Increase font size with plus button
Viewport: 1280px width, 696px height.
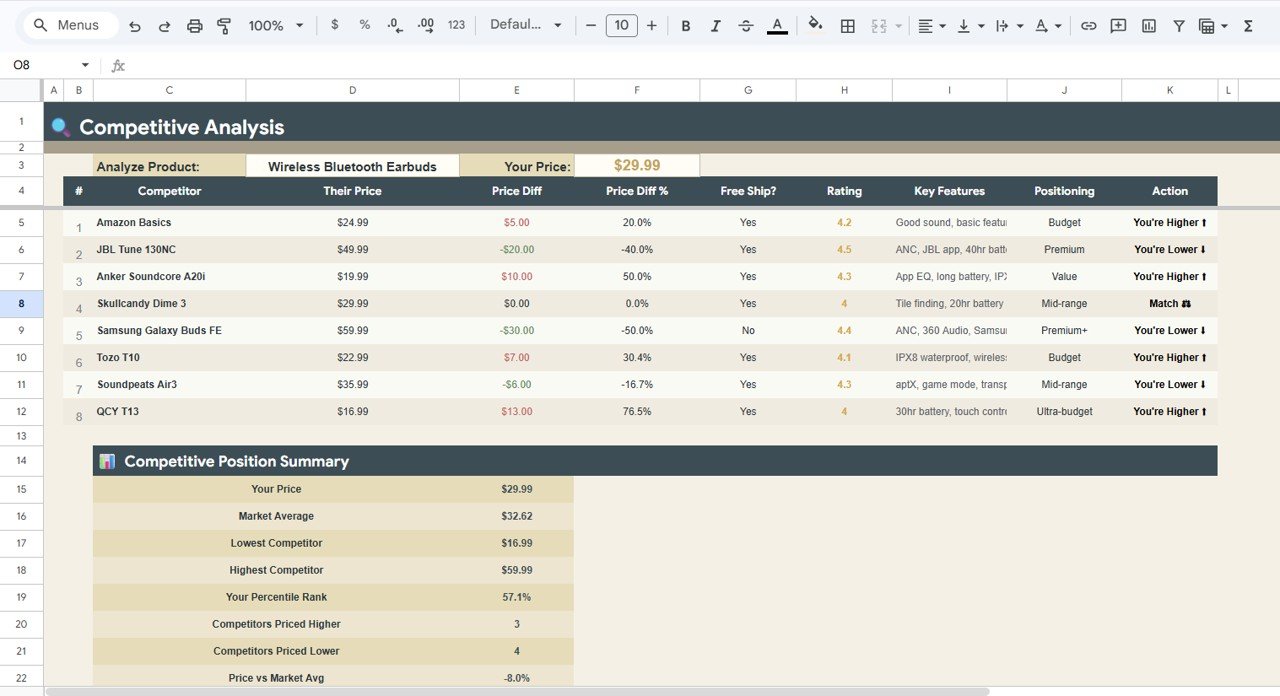pyautogui.click(x=651, y=25)
